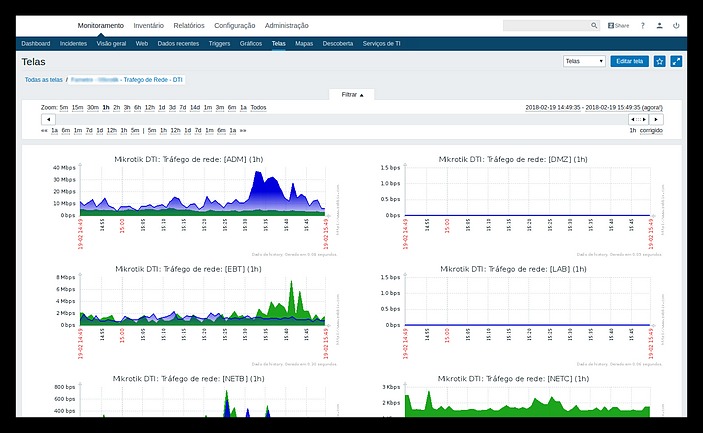The width and height of the screenshot is (703, 433).
Task: Log out using the power icon
Action: coord(677,25)
